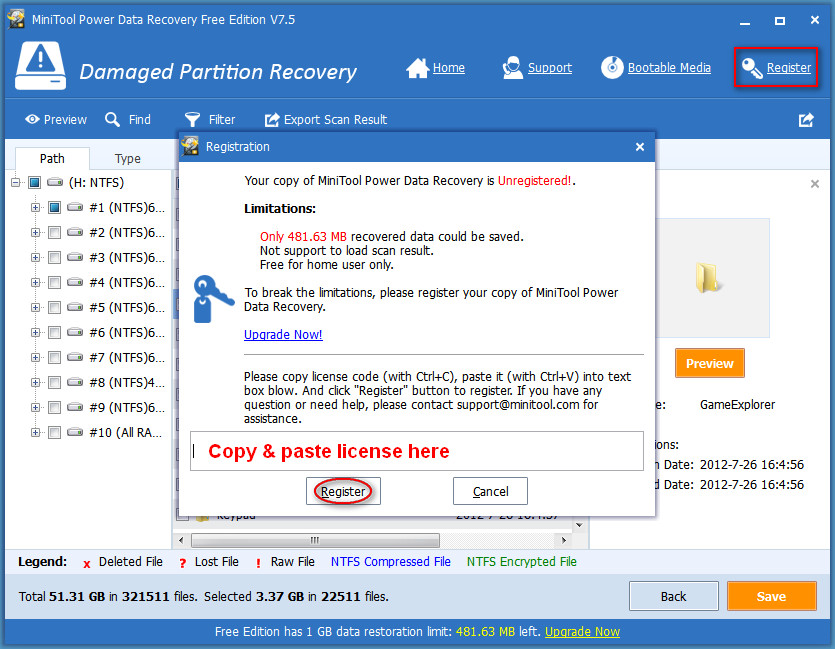835x649 pixels.
Task: Open Bootable Media link
Action: 669,68
